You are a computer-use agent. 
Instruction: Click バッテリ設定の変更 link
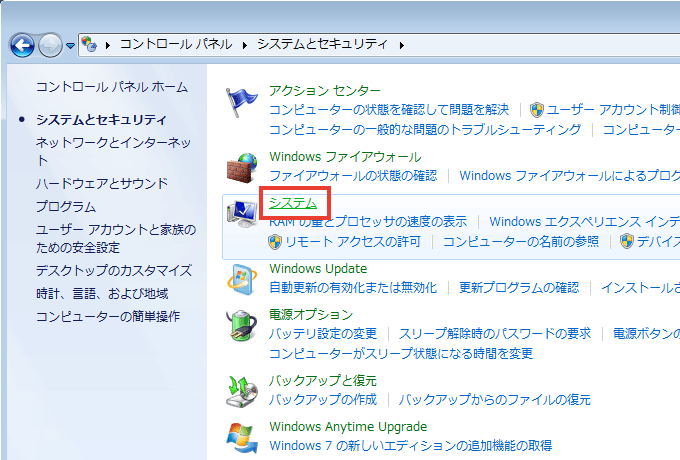pyautogui.click(x=323, y=333)
